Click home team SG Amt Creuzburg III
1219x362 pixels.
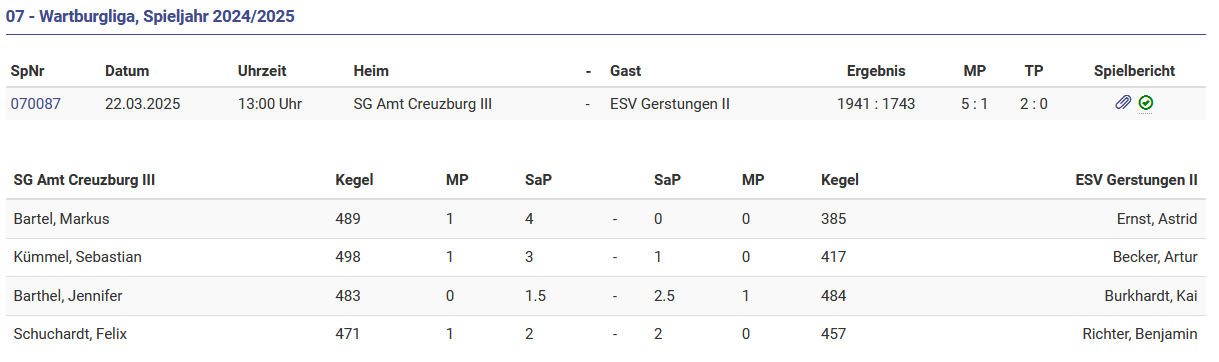[423, 103]
